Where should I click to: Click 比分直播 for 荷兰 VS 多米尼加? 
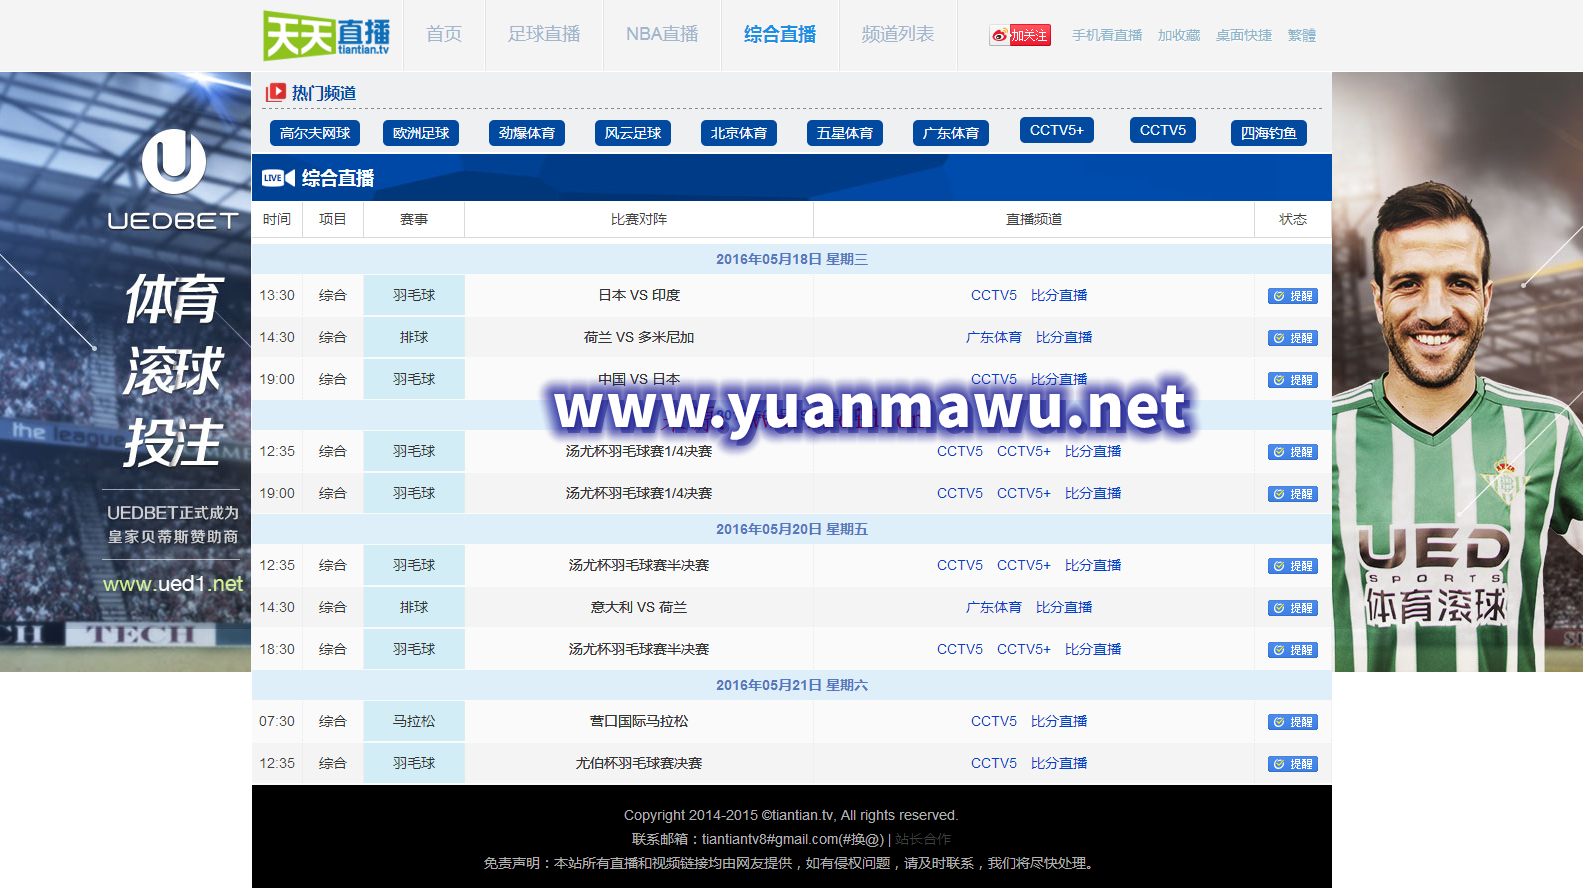1064,338
